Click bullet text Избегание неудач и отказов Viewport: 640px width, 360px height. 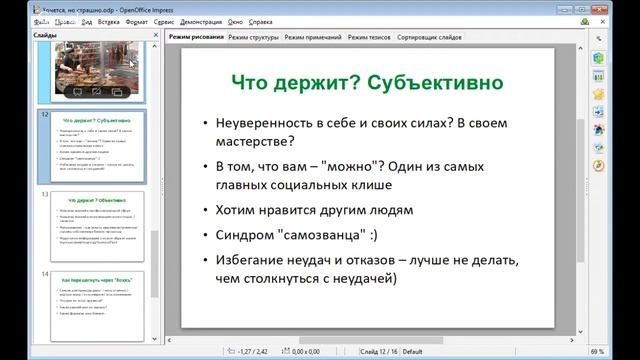[367, 269]
